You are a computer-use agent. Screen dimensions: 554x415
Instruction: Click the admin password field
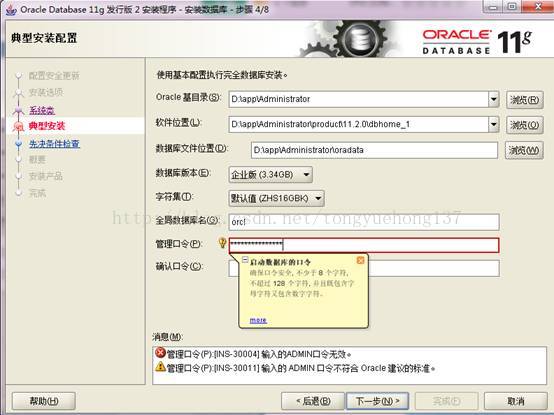364,245
